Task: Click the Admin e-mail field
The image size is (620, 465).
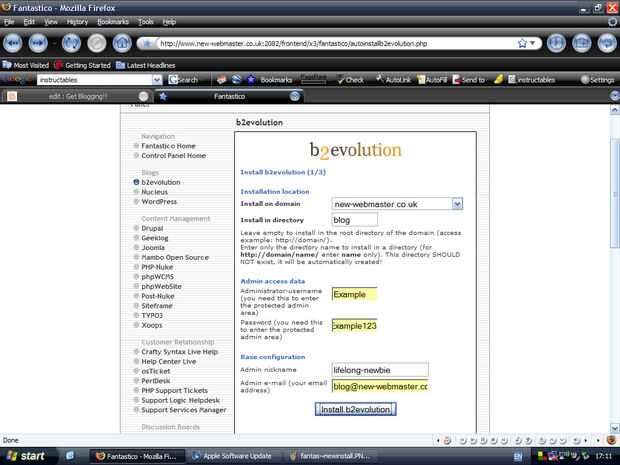Action: [x=380, y=386]
